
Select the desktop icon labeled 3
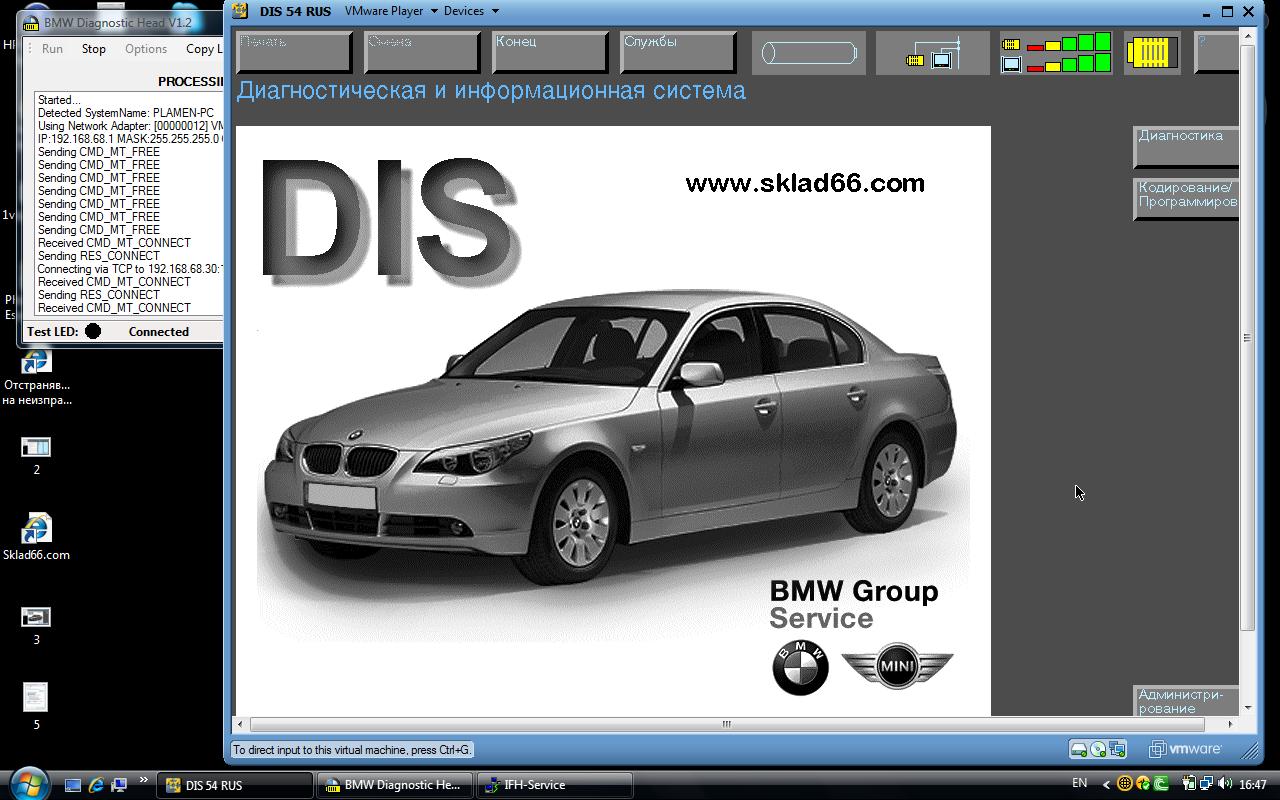click(36, 625)
